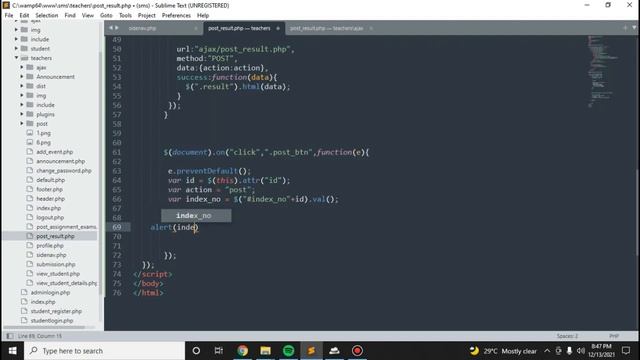The height and width of the screenshot is (360, 640).
Task: Open default.php file
Action: [x=50, y=180]
